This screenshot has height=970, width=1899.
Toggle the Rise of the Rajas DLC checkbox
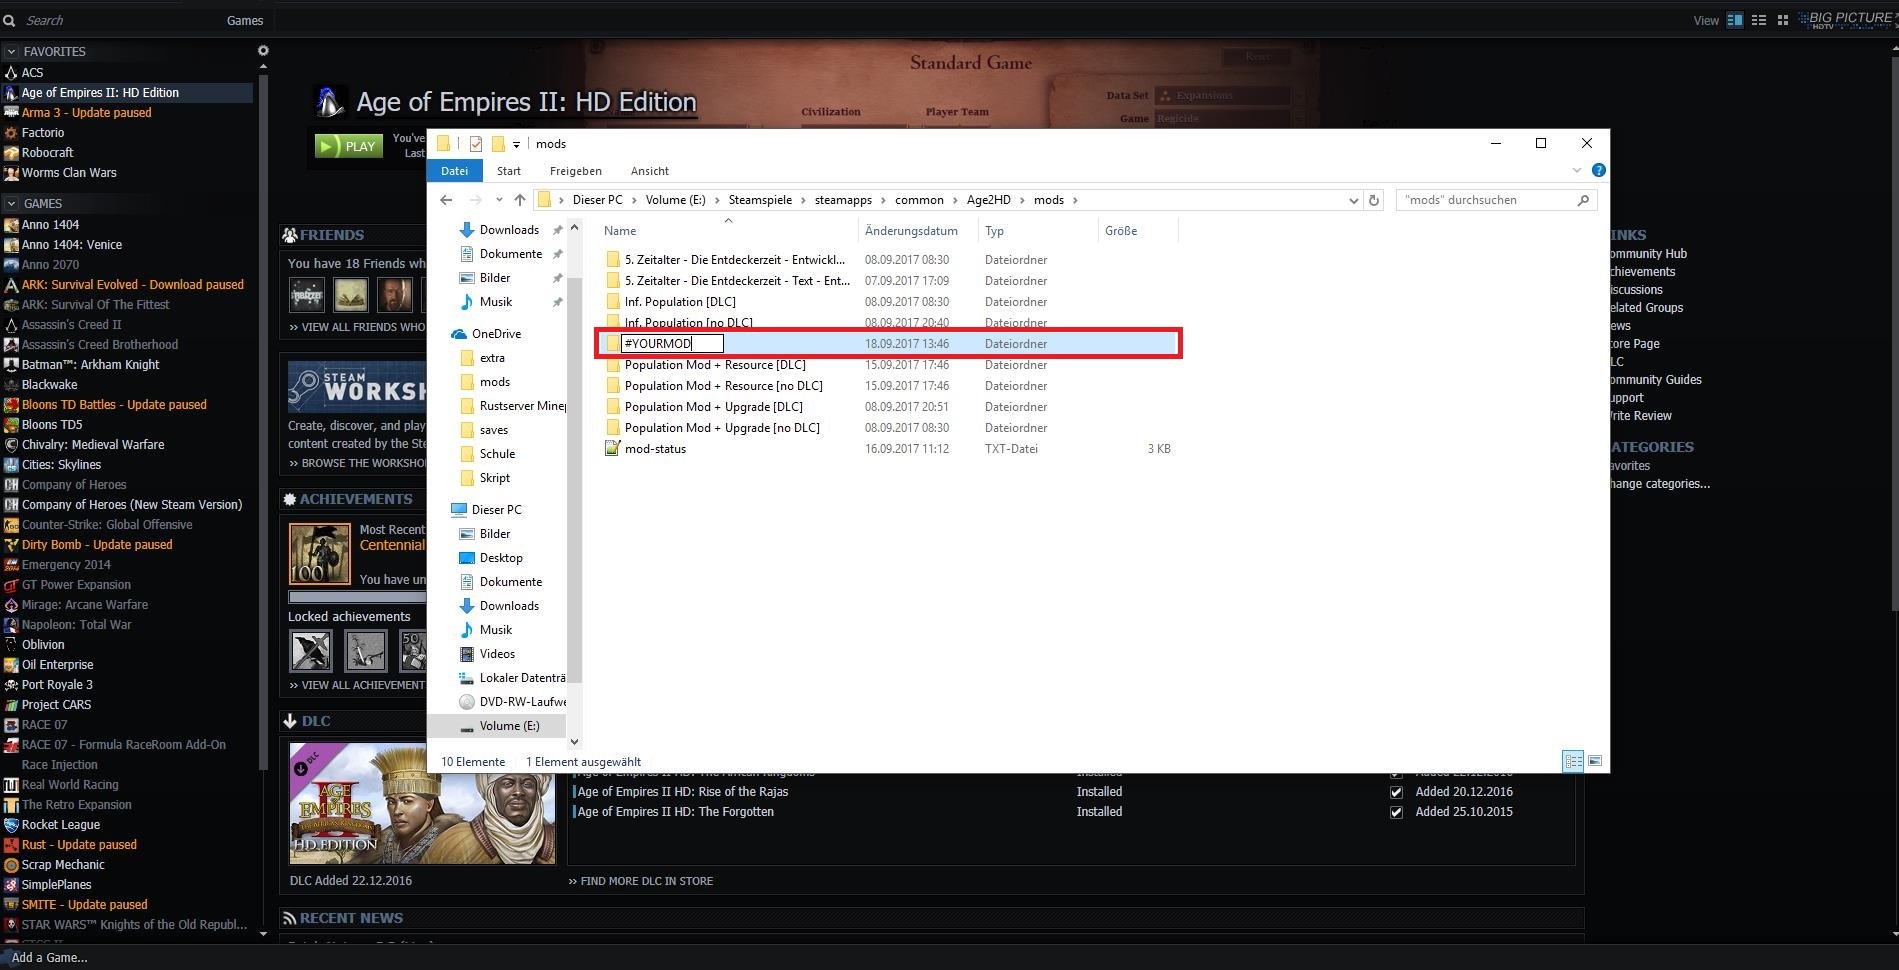point(1396,792)
